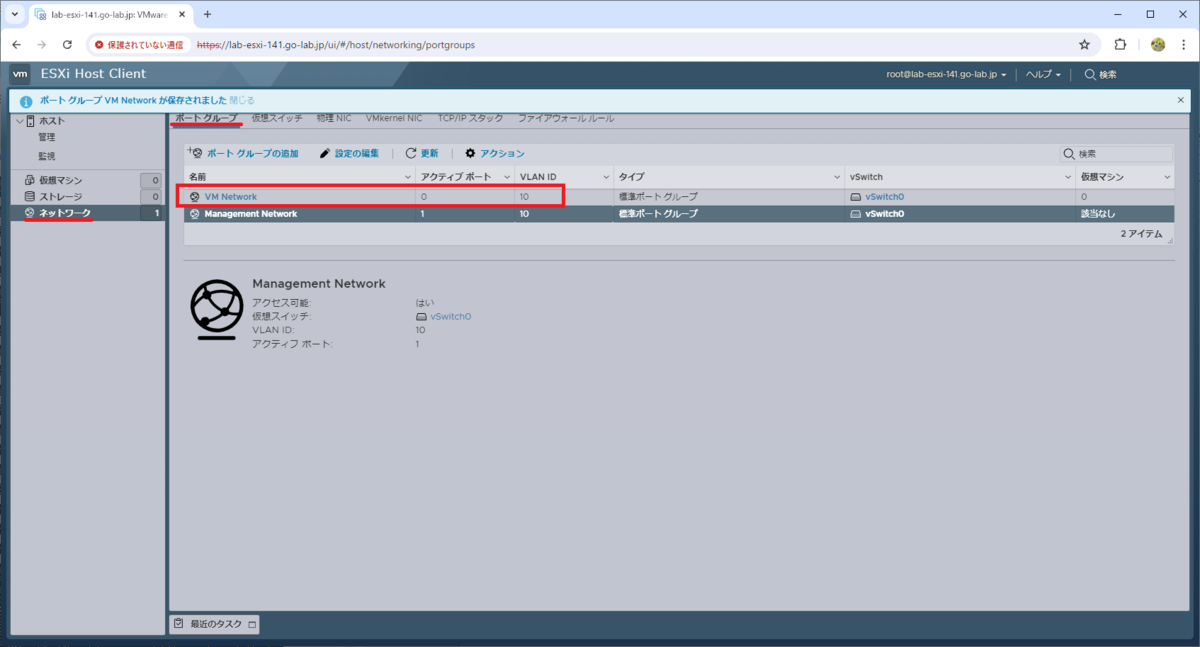
Task: Switch to the TCP/IP スタック tab
Action: click(x=470, y=118)
